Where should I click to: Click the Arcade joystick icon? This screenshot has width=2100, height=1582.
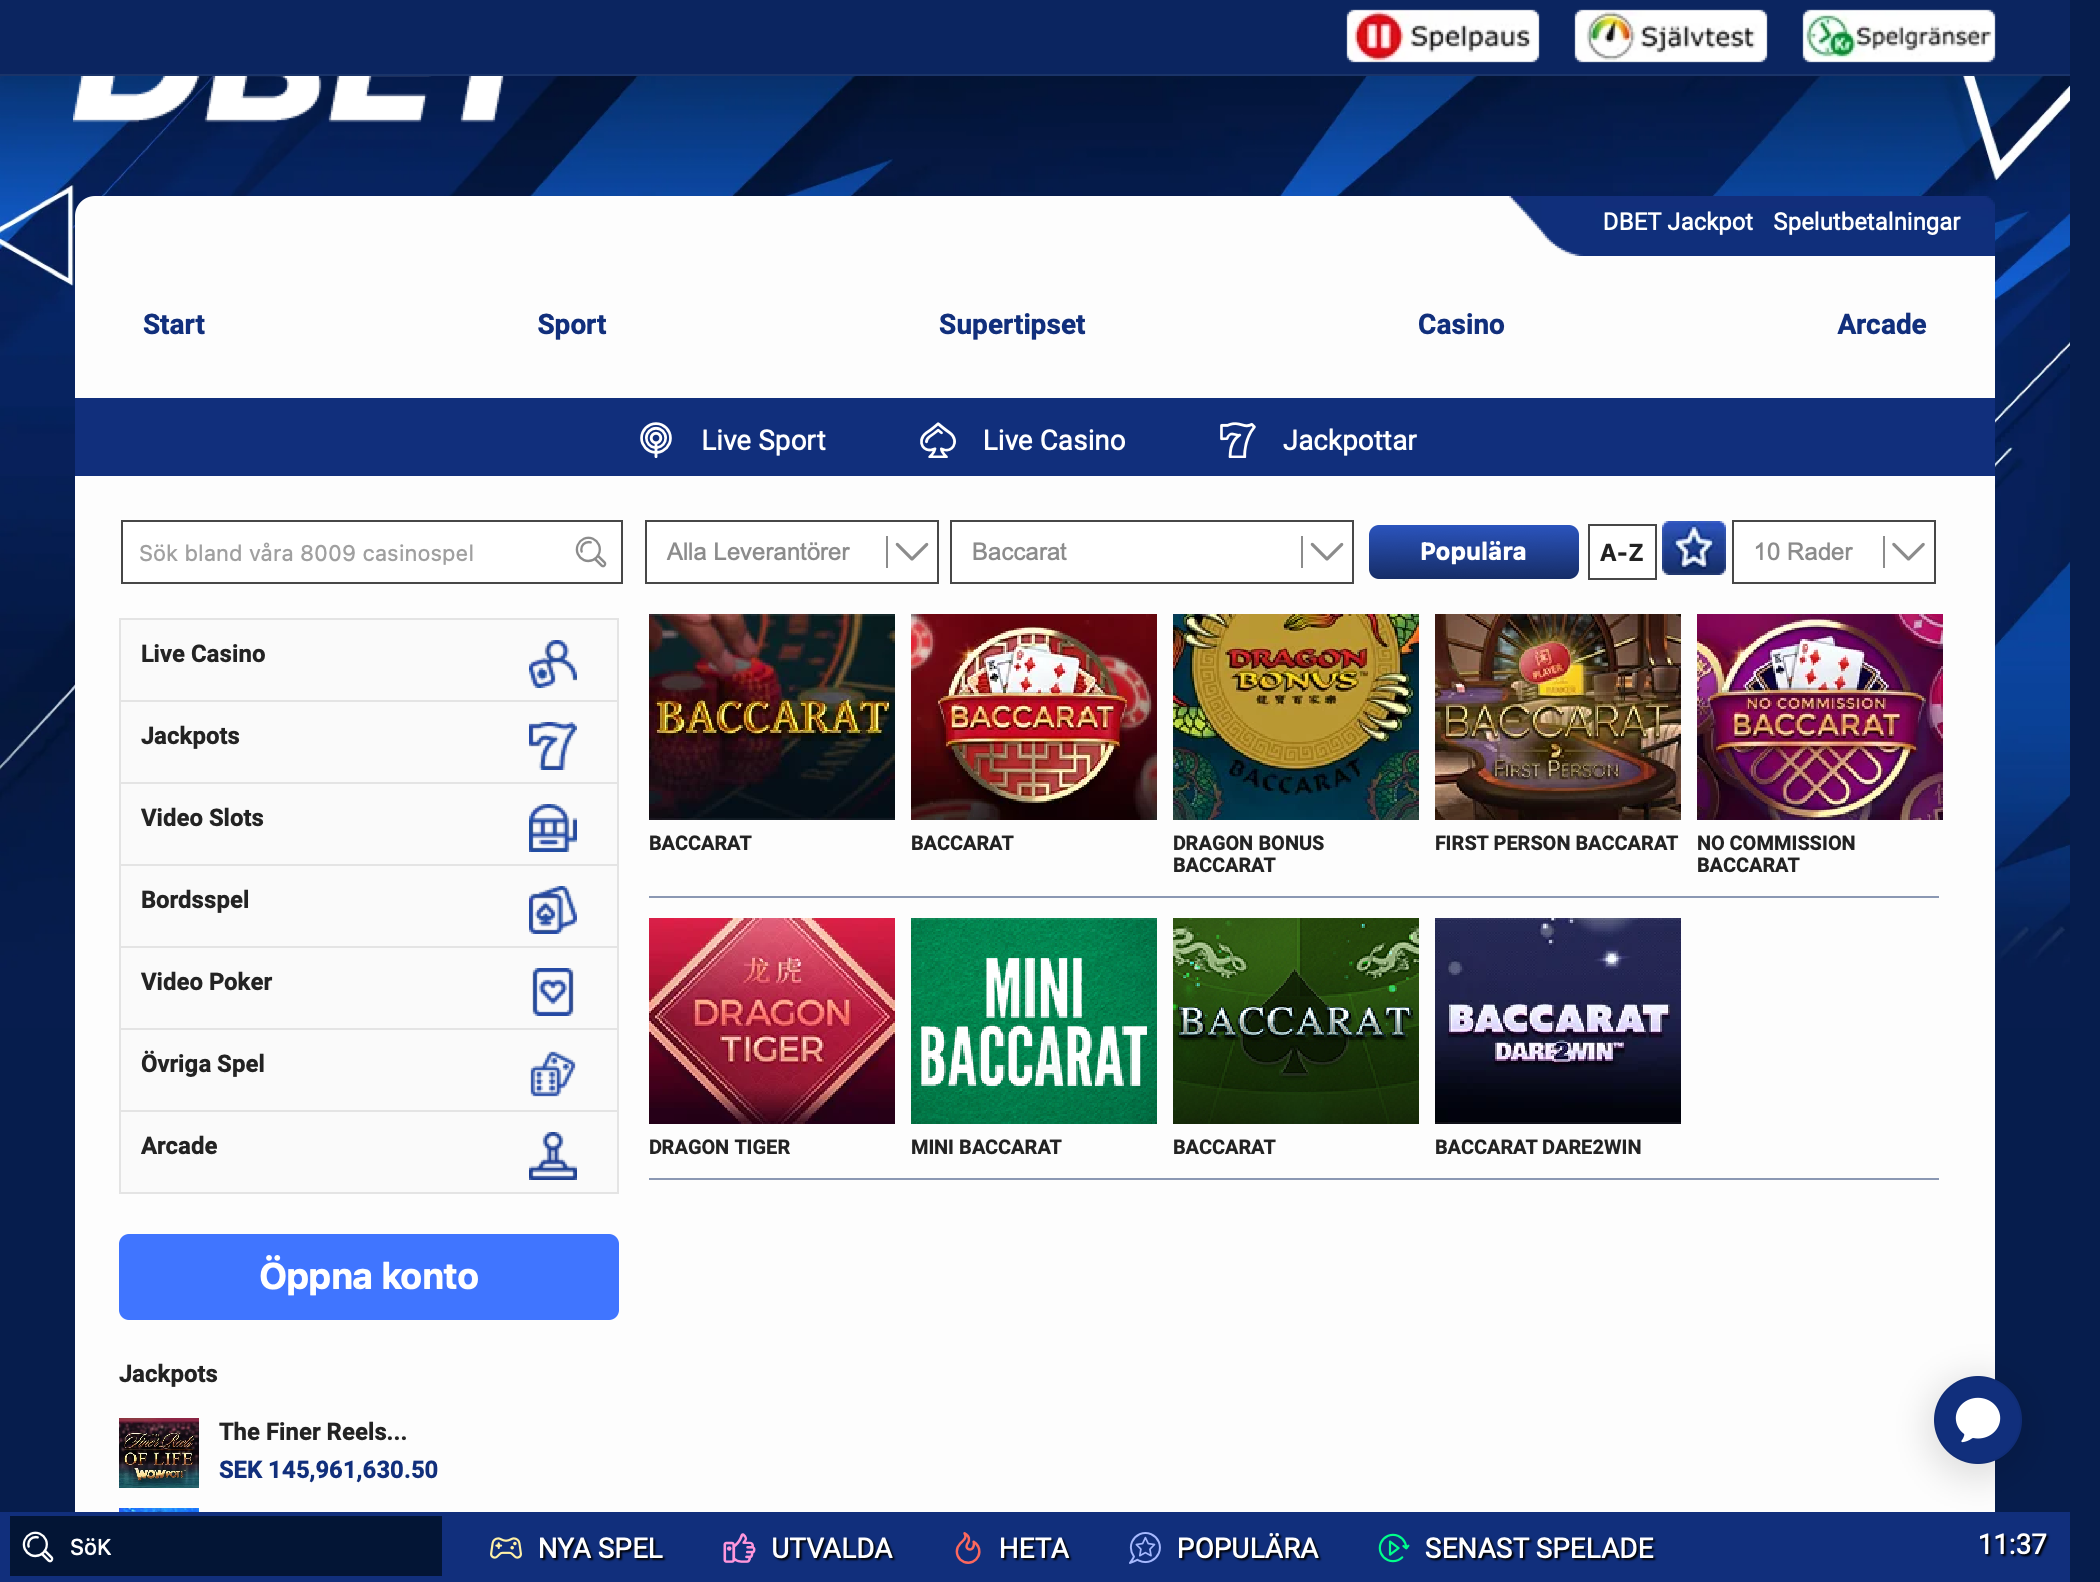coord(553,1155)
